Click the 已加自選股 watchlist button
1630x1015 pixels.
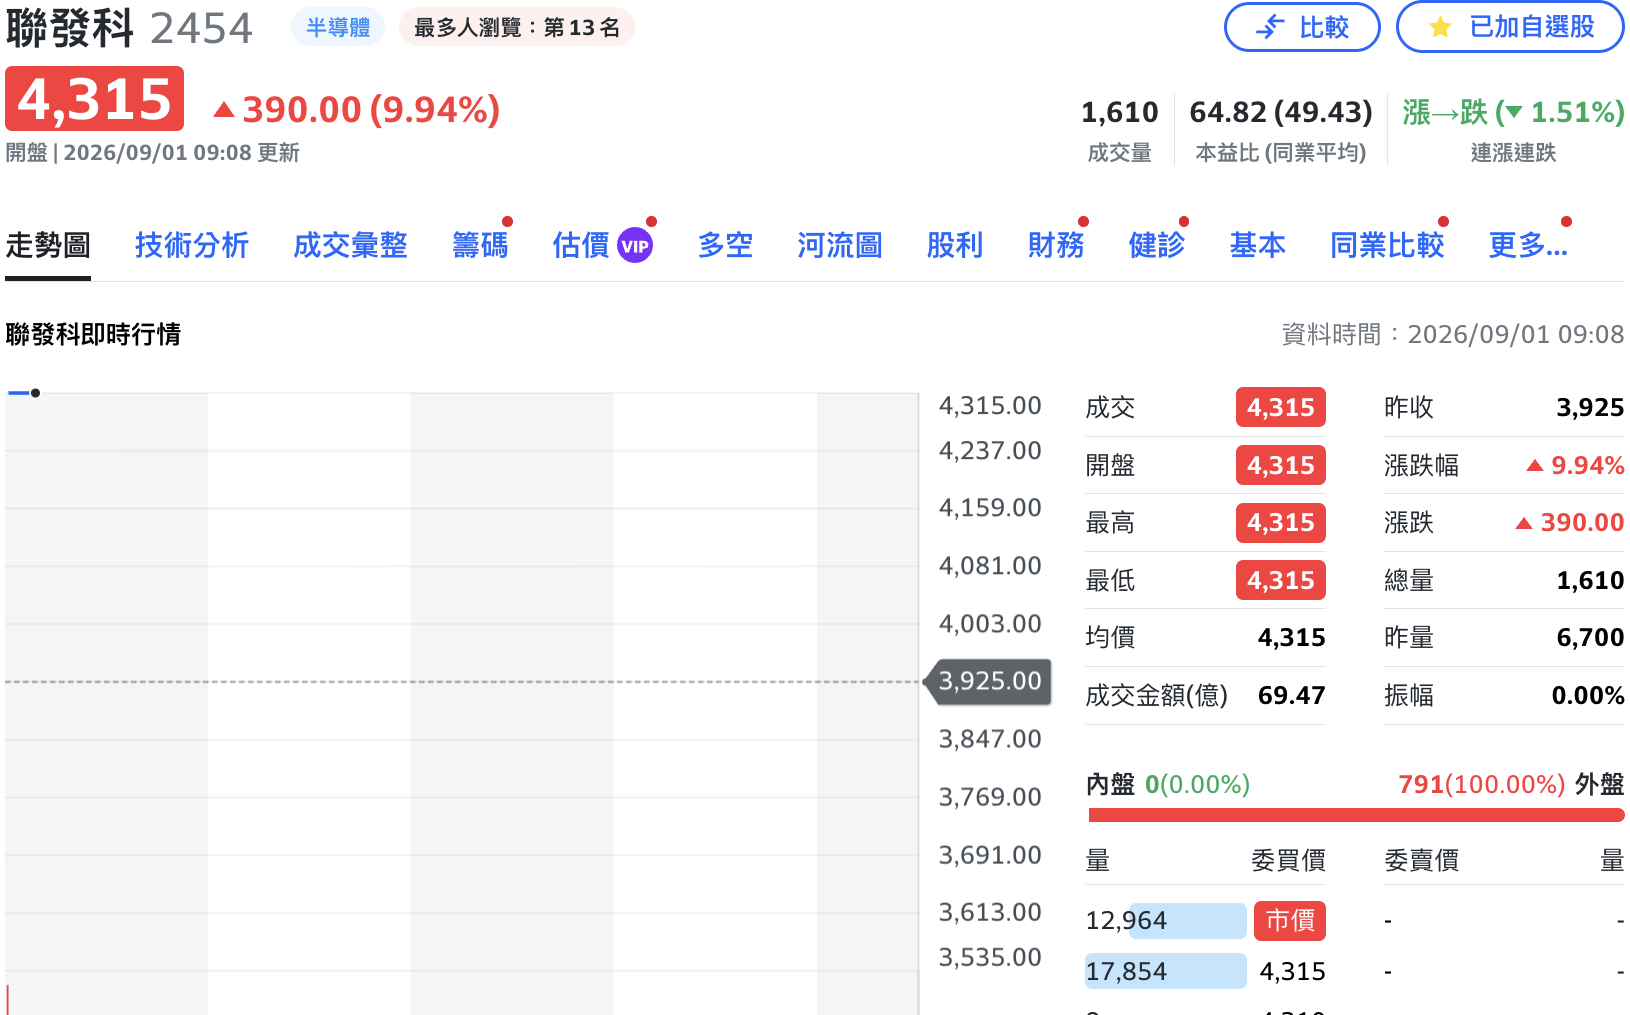(x=1510, y=27)
